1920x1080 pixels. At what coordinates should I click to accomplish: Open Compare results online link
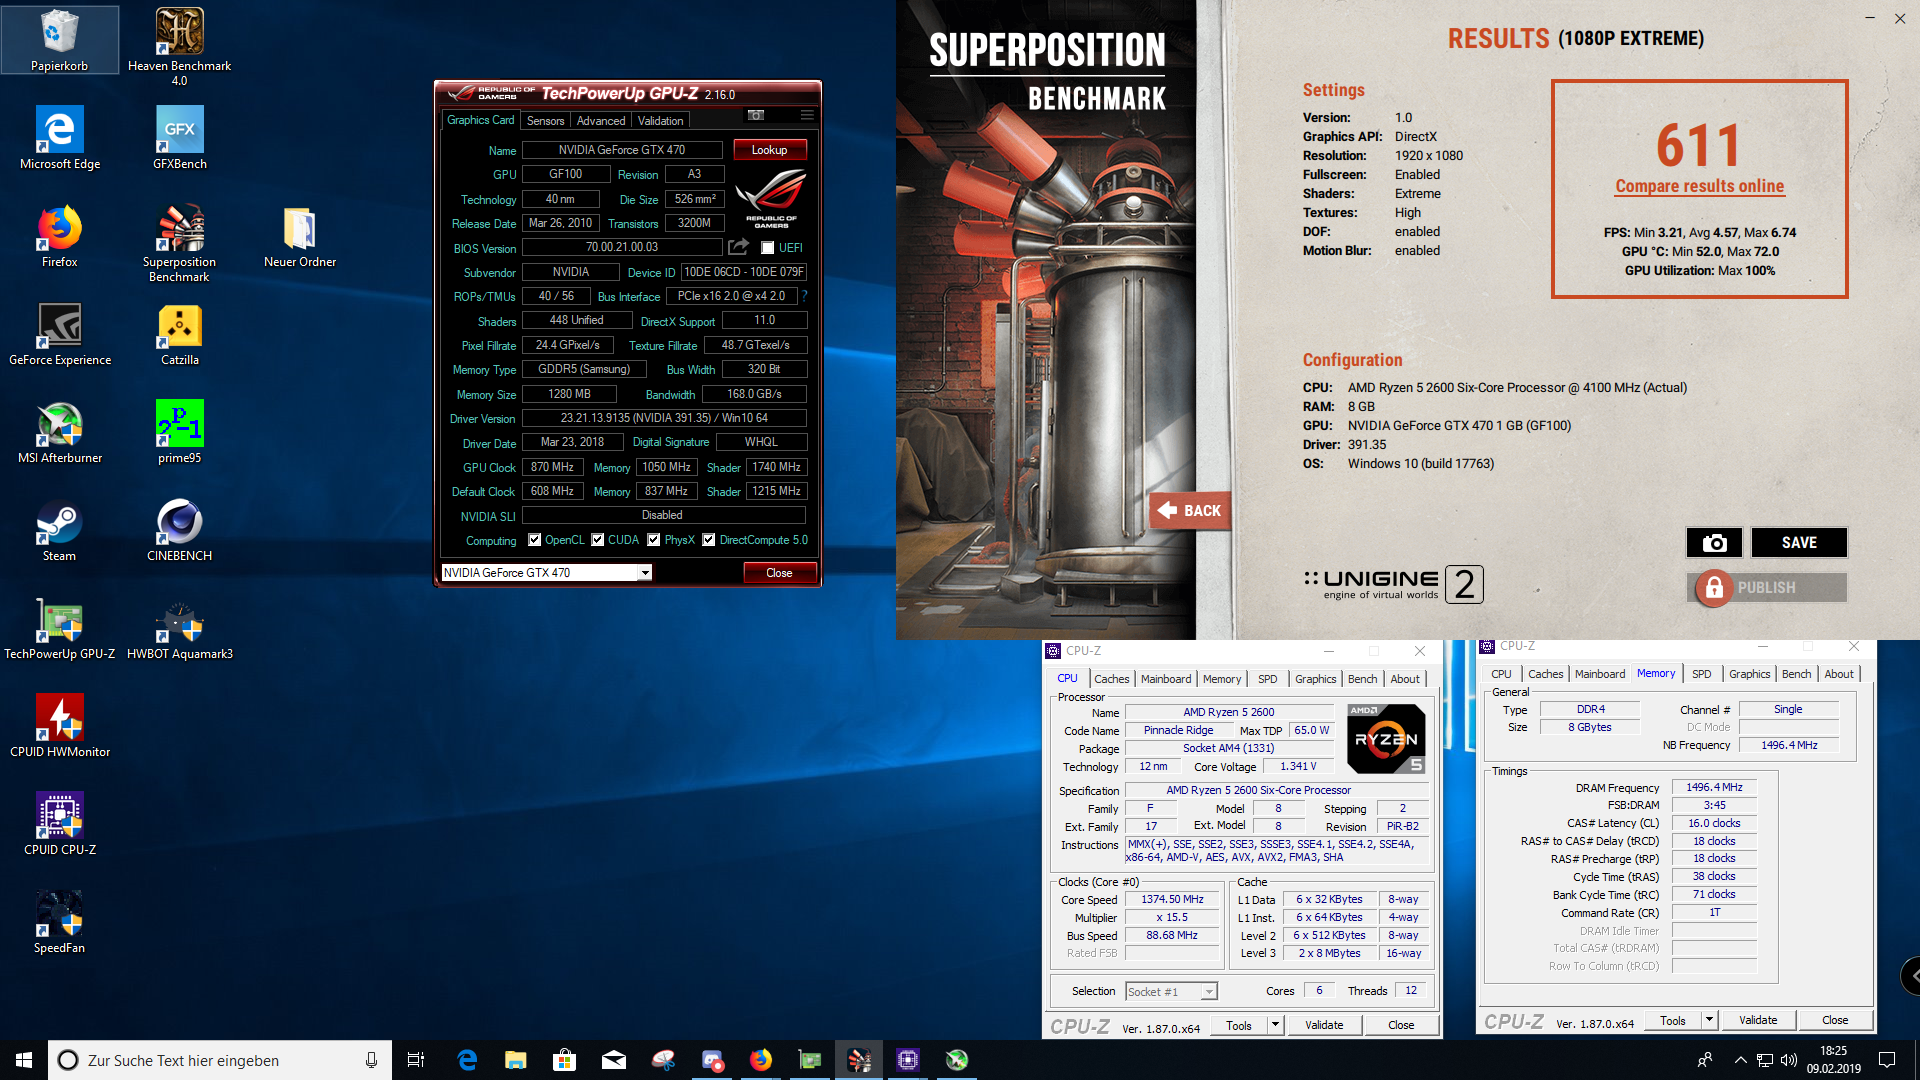1699,186
